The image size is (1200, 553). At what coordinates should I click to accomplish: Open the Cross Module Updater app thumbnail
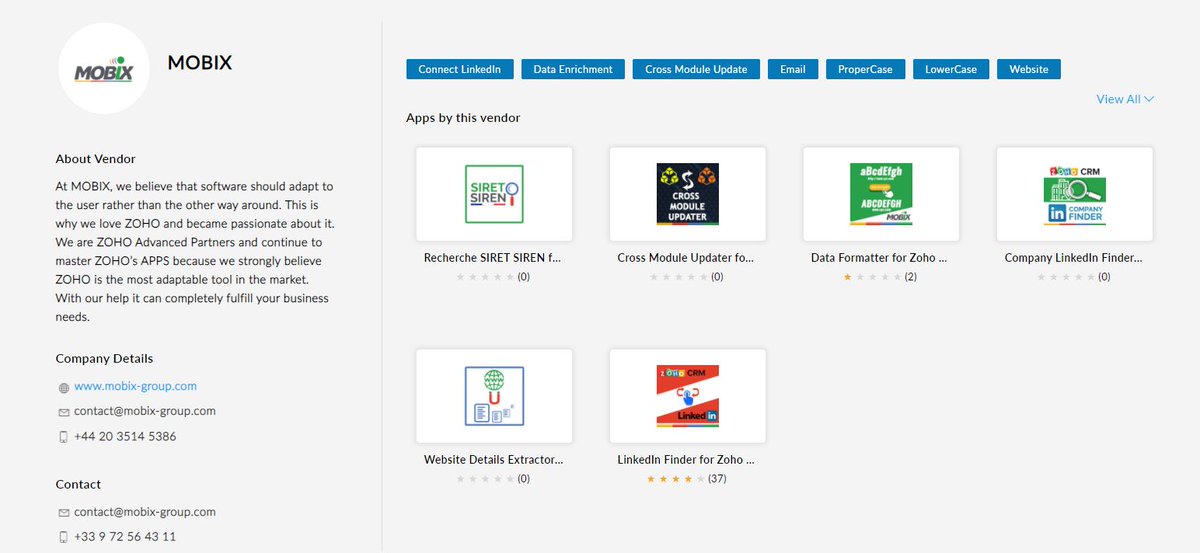[x=688, y=194]
